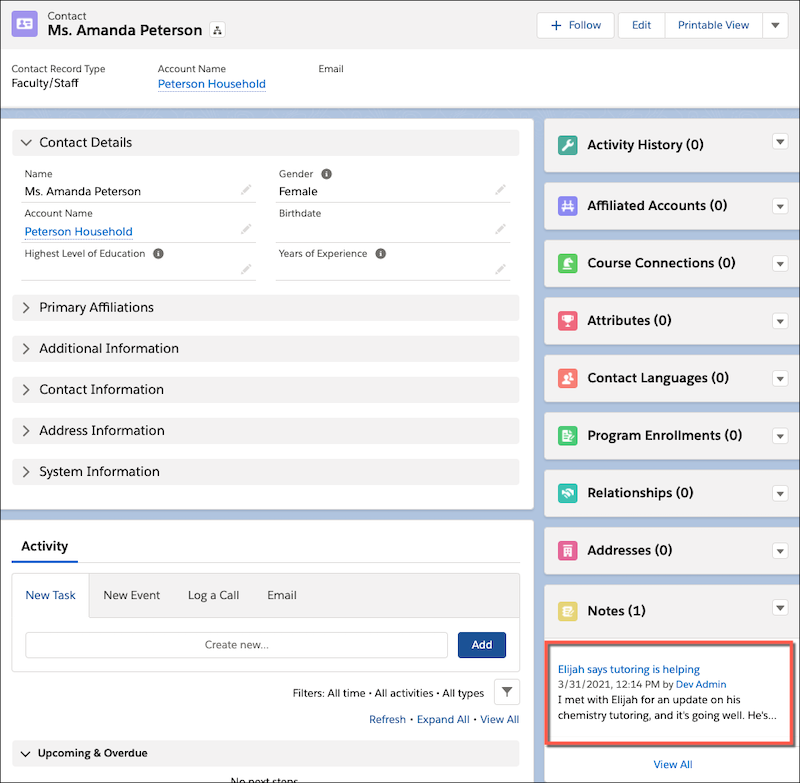Click info icon next to Years of Experience

tap(380, 254)
